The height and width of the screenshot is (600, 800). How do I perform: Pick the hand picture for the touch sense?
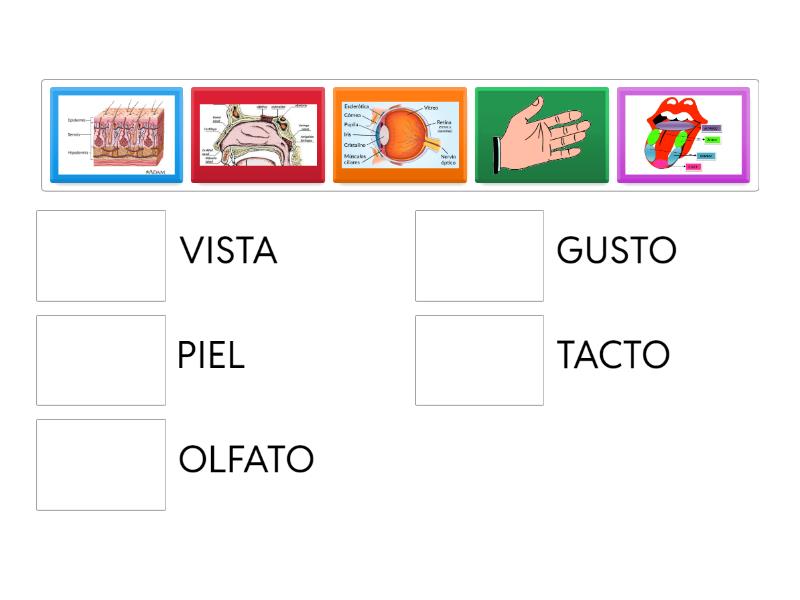(542, 135)
